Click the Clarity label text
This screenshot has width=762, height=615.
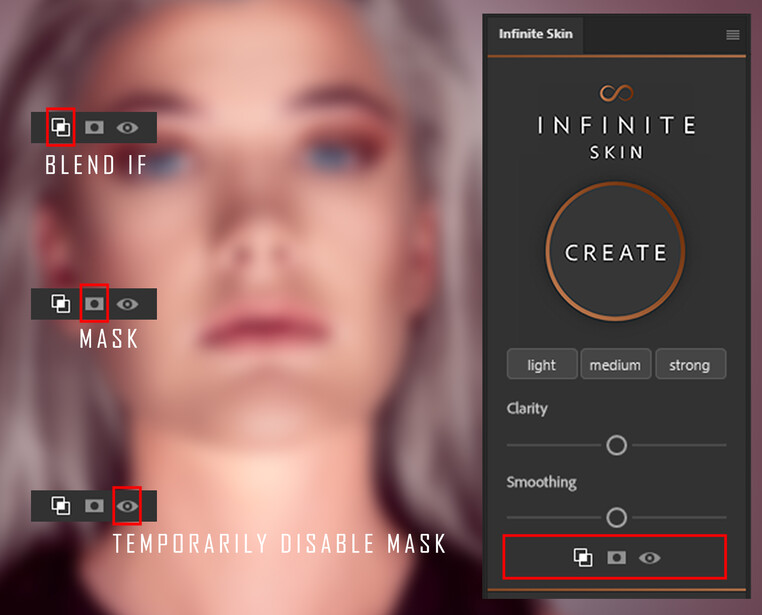(527, 409)
